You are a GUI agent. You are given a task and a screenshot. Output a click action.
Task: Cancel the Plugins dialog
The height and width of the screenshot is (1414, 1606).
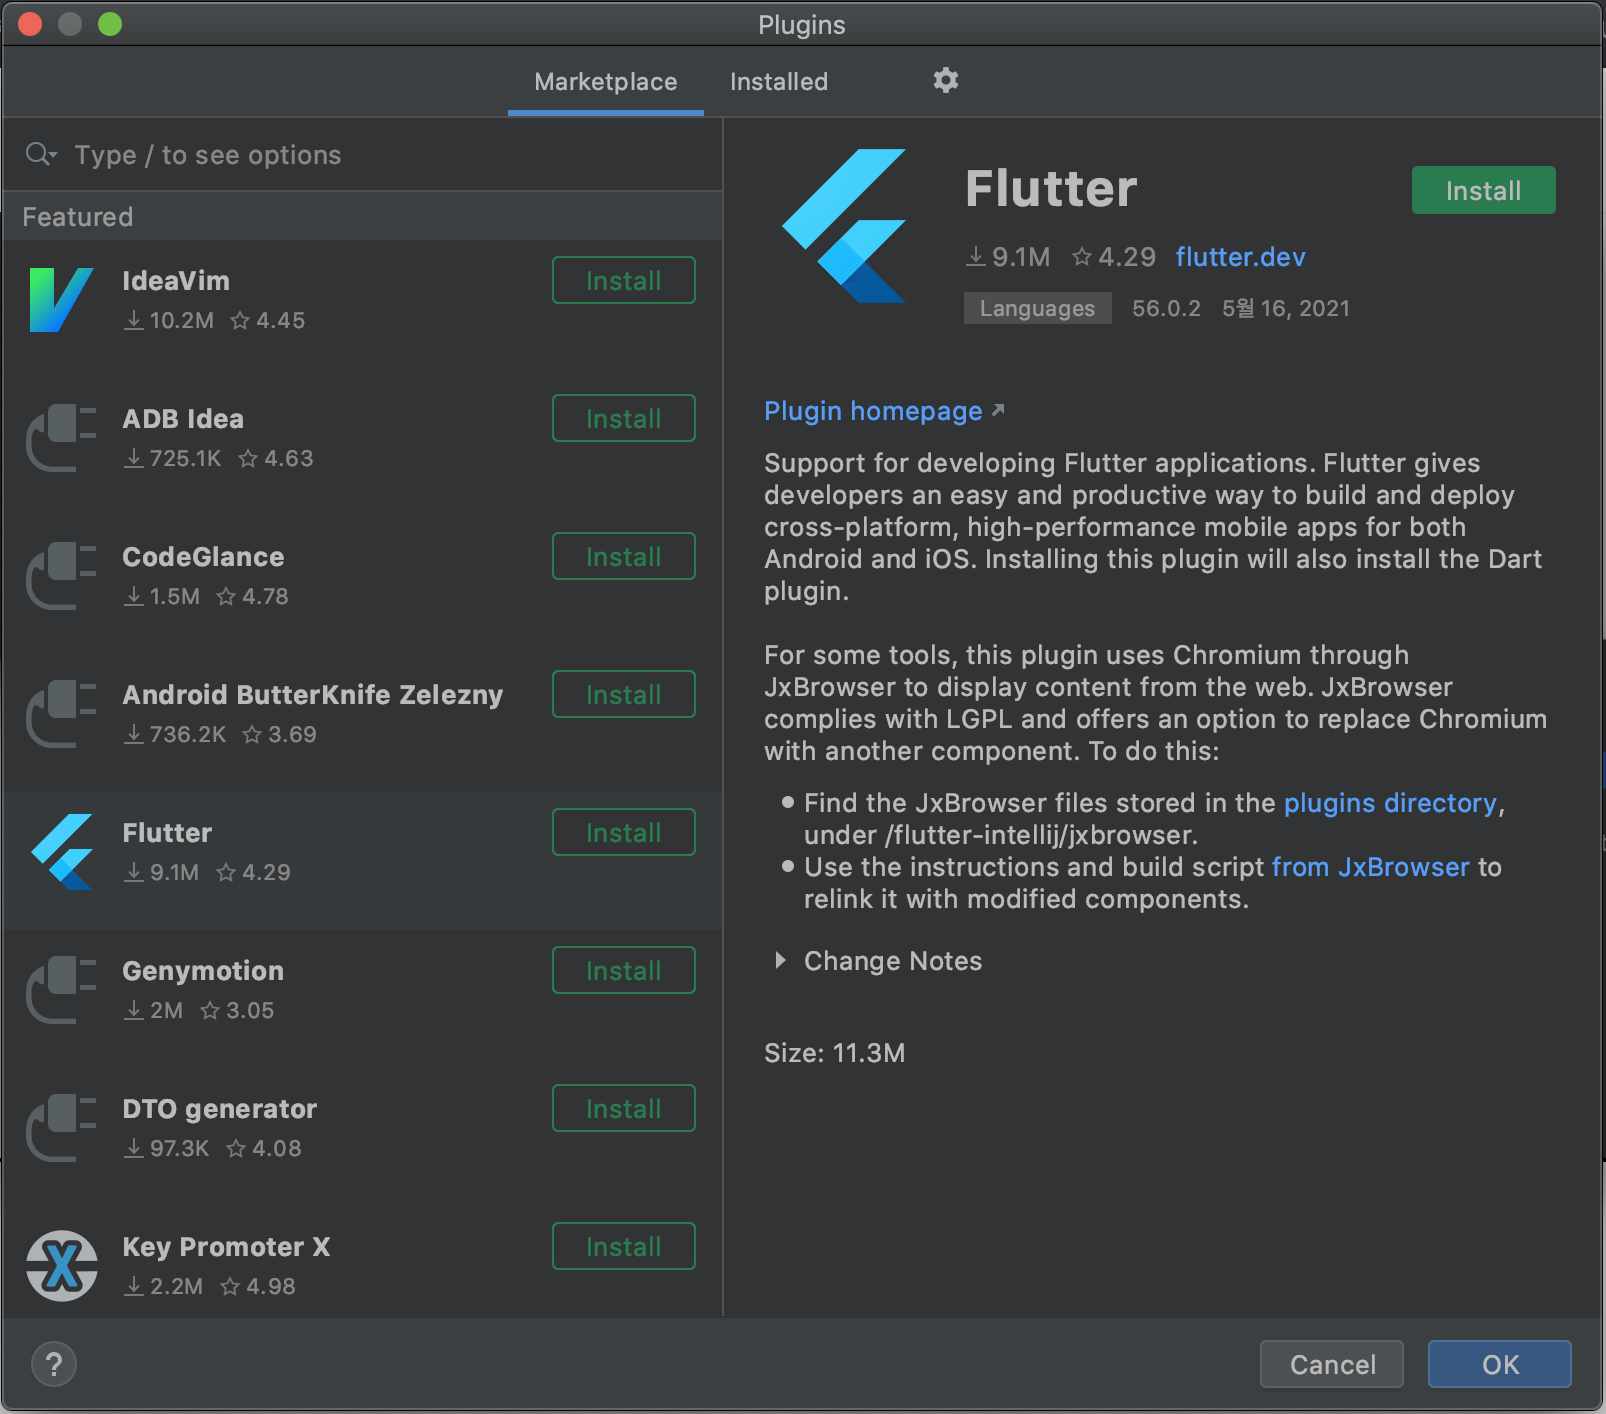[1332, 1364]
